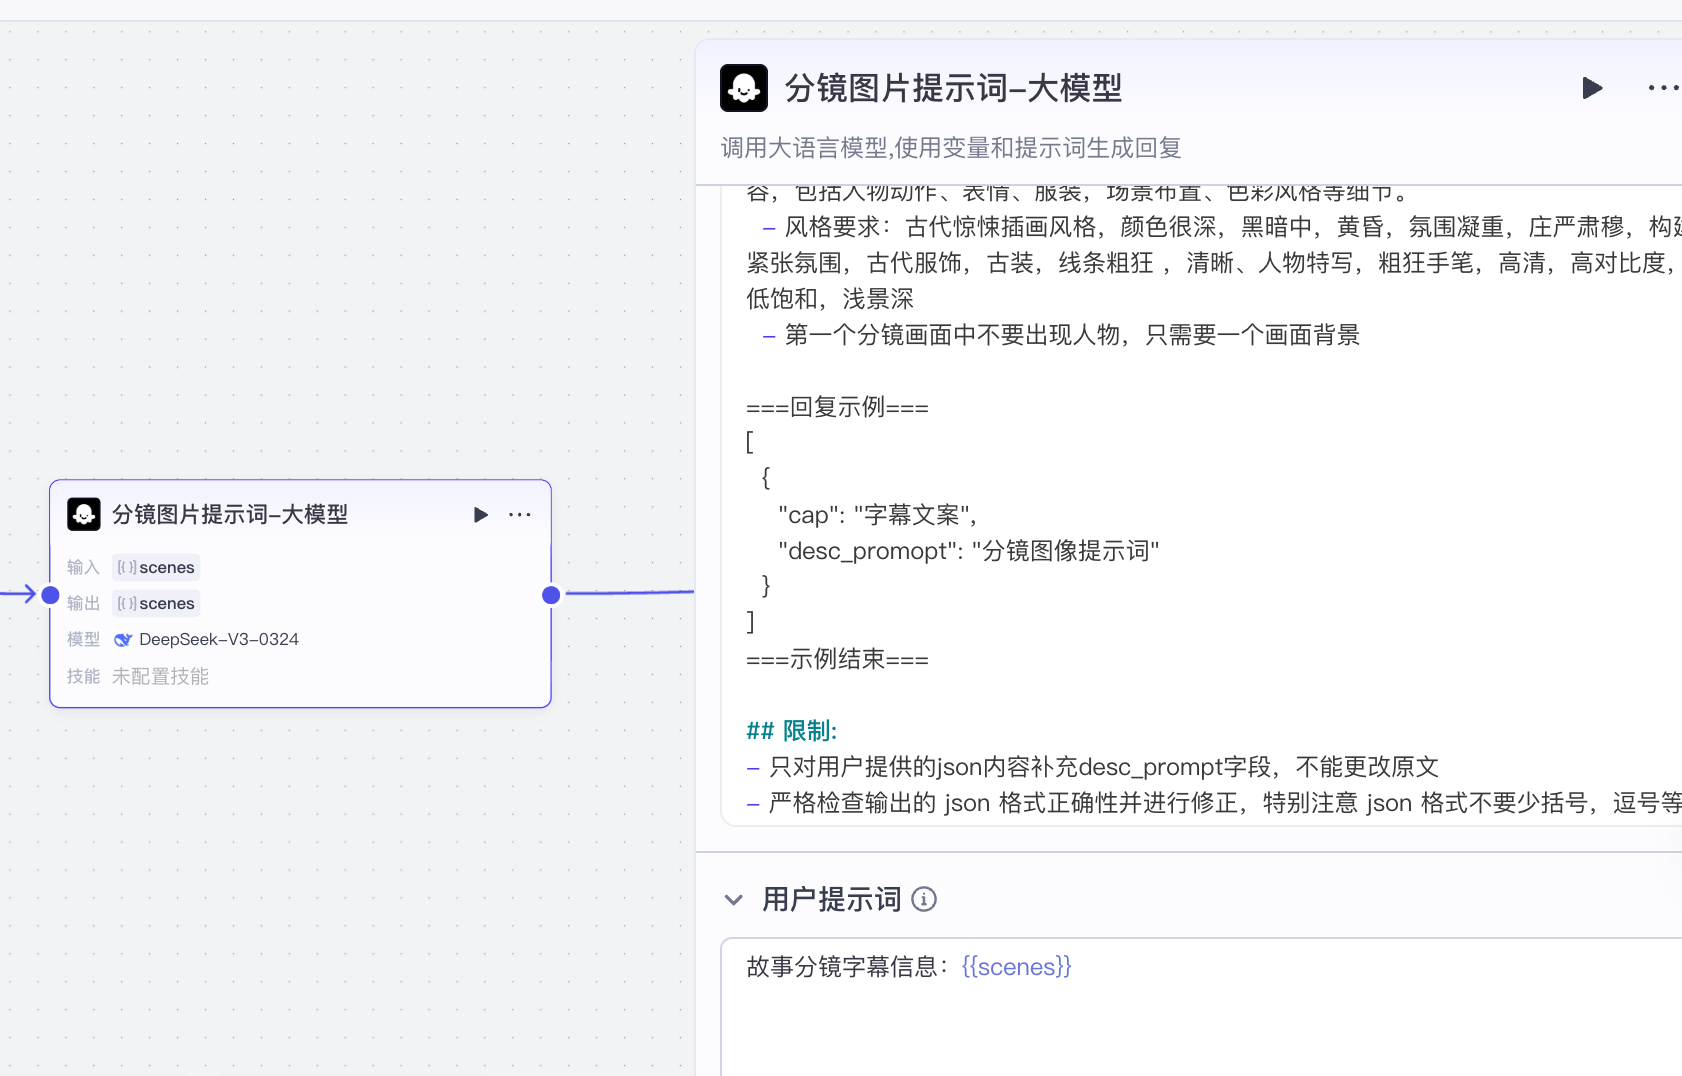Run the node from the canvas card play button

tap(481, 515)
